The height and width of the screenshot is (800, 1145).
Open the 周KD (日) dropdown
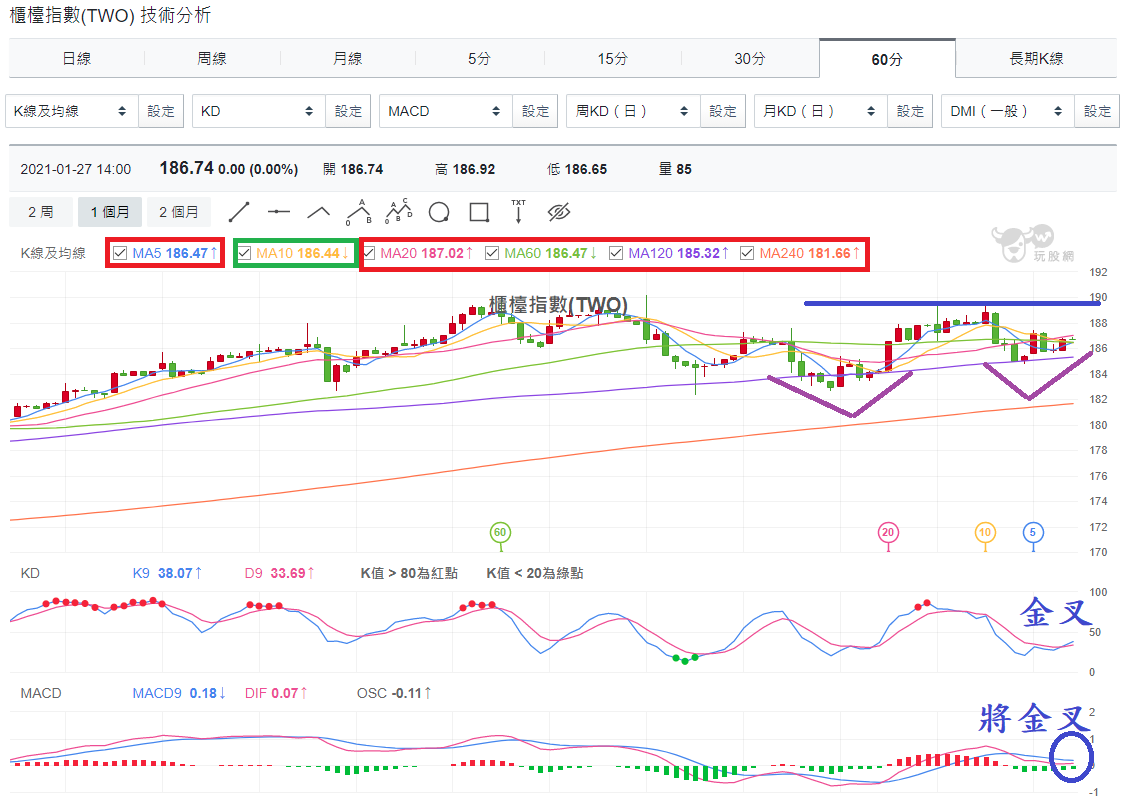pyautogui.click(x=633, y=111)
